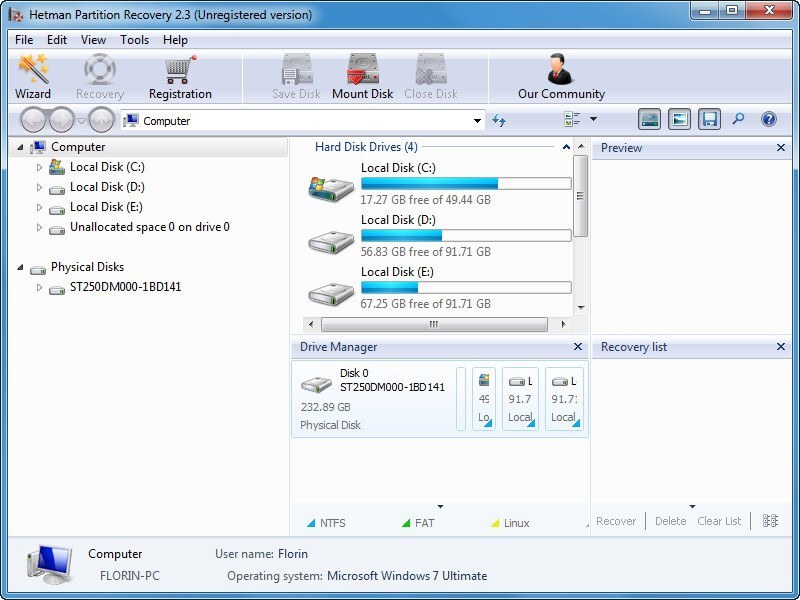Open the Tools menu

coord(134,40)
